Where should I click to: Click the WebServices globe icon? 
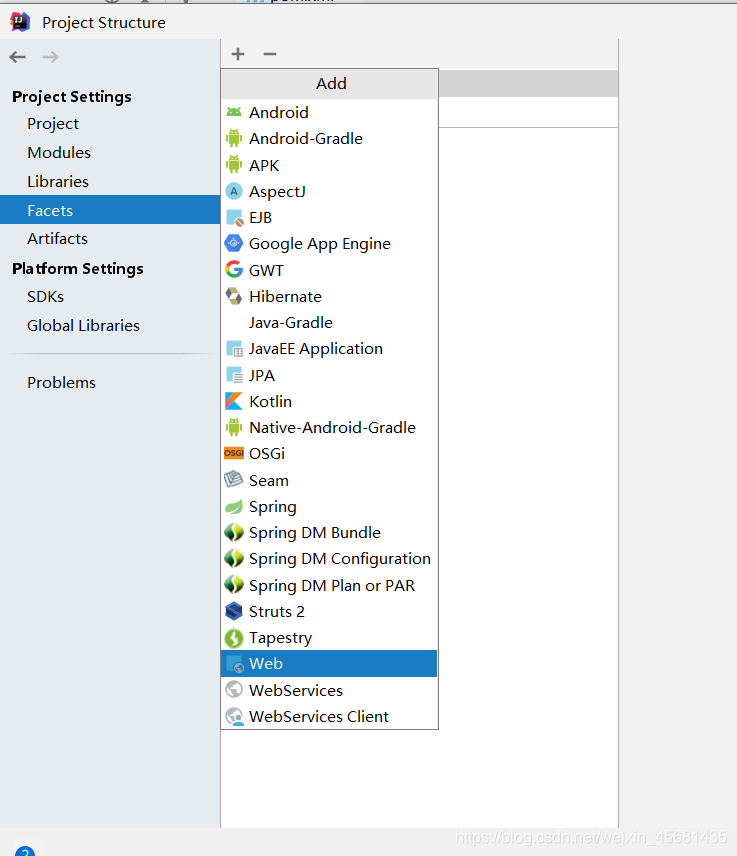pos(234,689)
